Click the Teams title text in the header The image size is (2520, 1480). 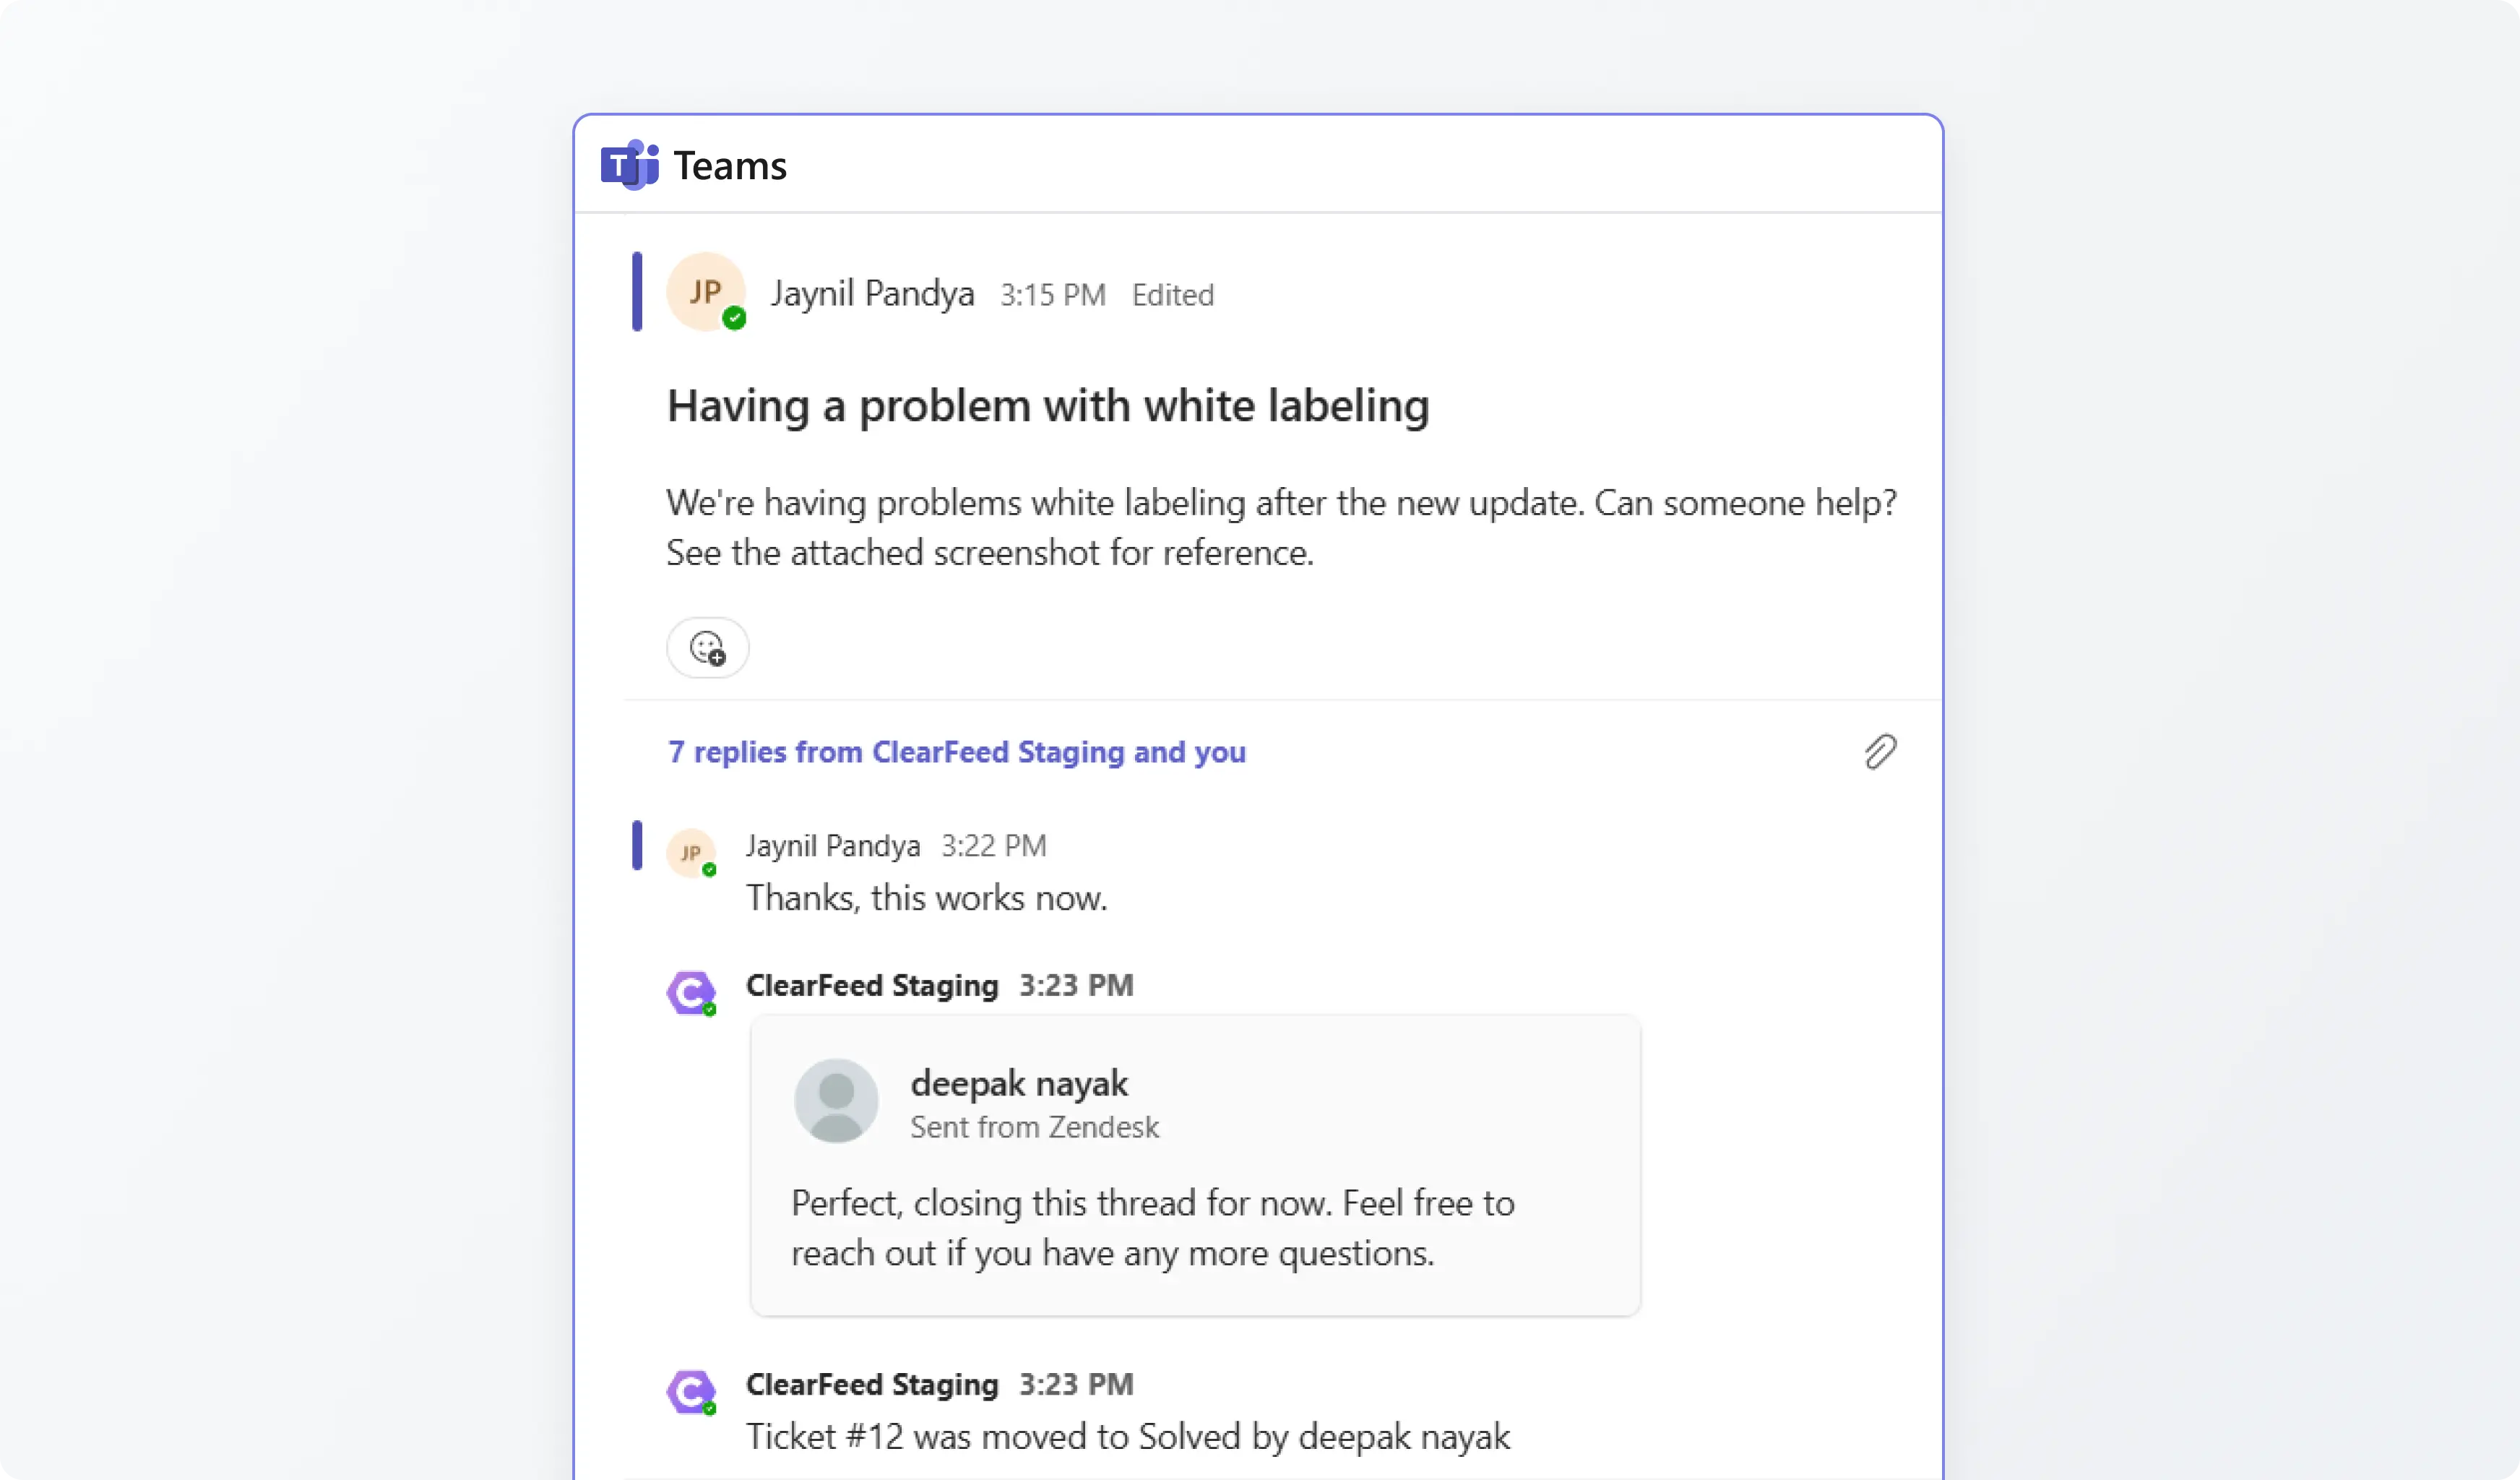point(730,166)
